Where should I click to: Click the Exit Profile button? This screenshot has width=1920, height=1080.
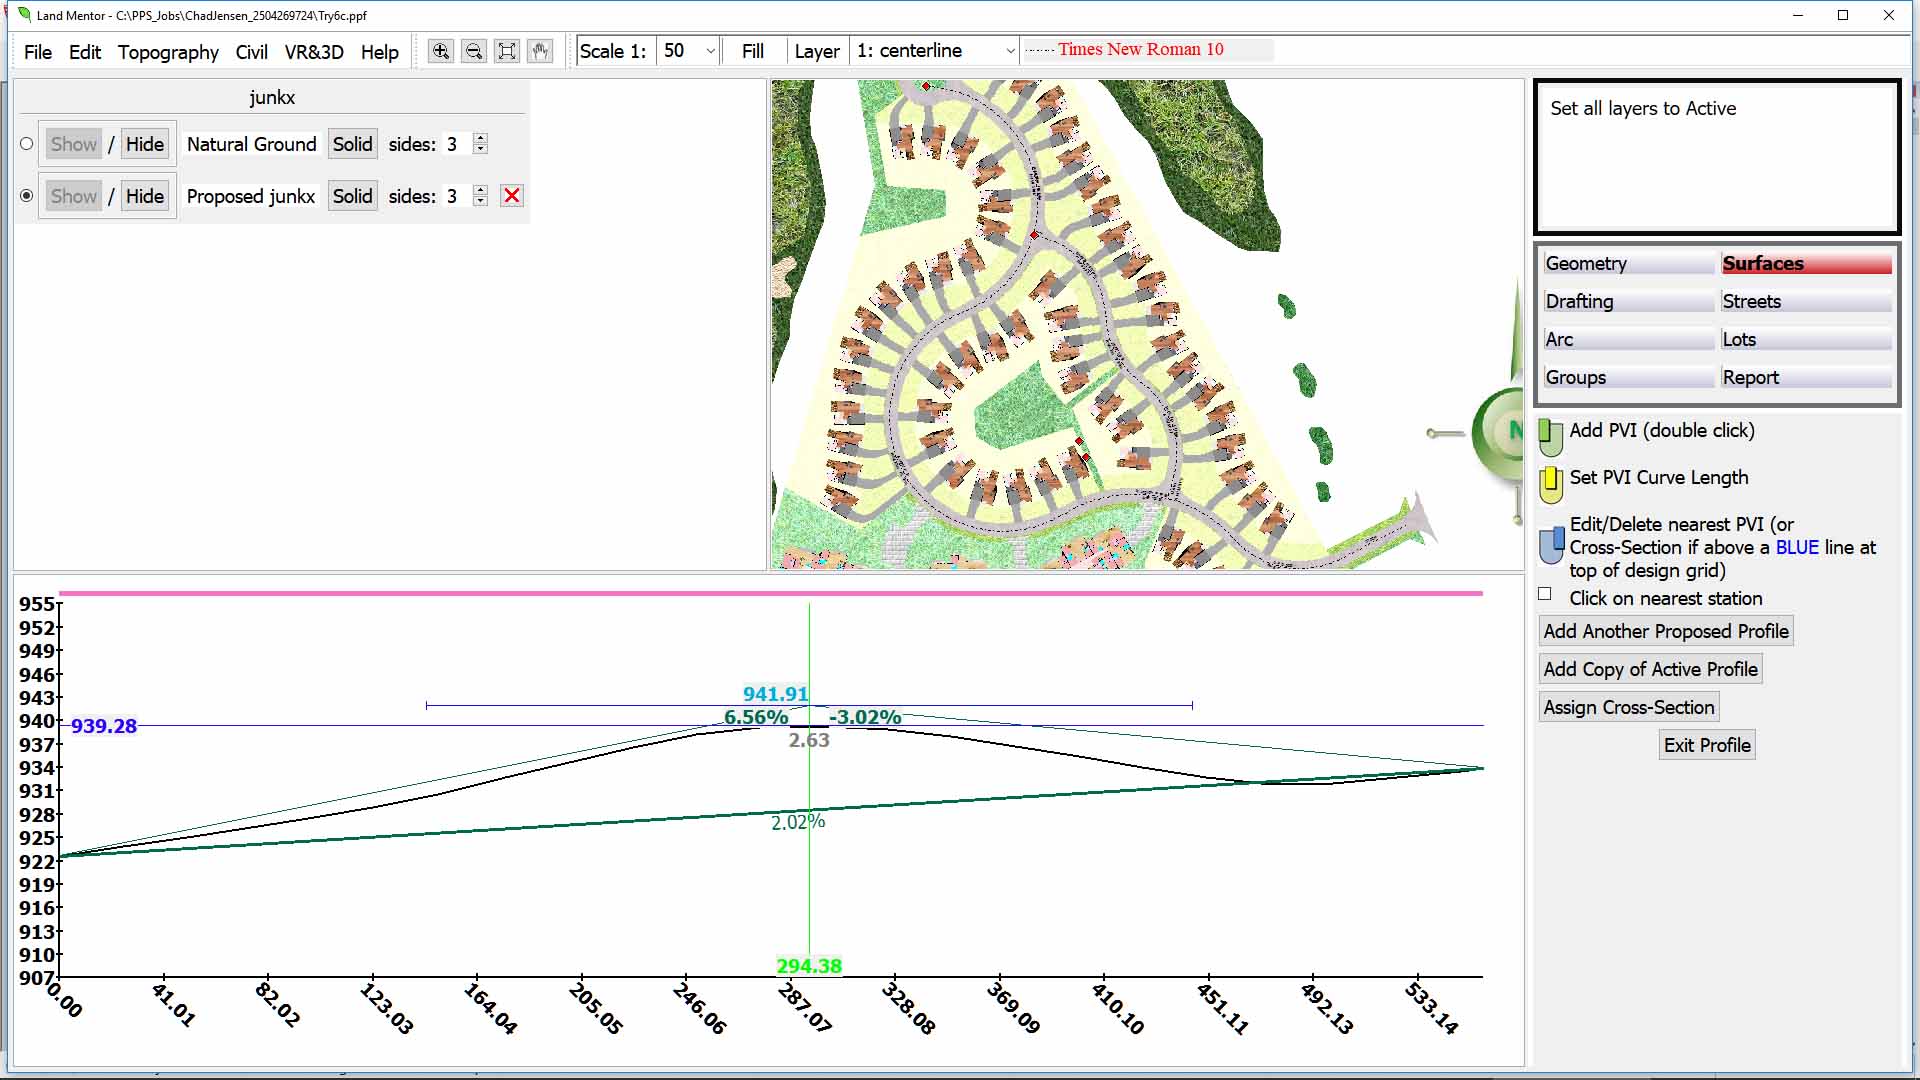tap(1706, 745)
